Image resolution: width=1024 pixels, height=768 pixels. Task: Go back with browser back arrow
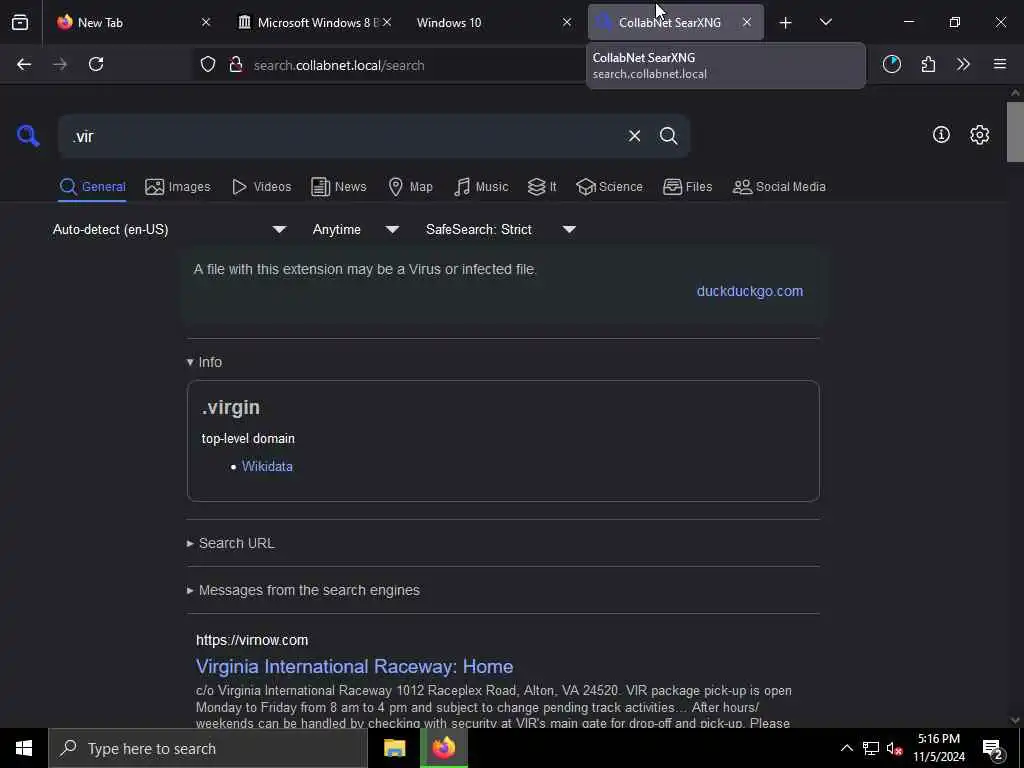point(24,64)
